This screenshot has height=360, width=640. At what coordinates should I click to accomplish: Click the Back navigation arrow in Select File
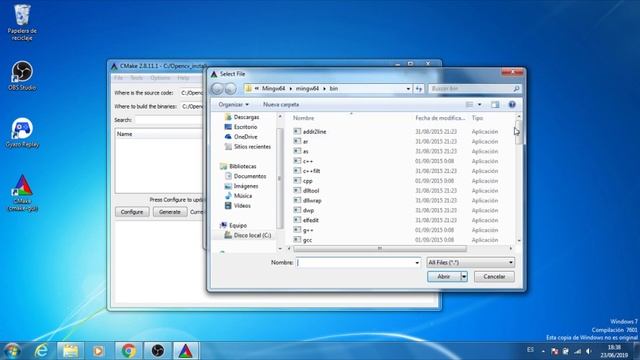217,89
